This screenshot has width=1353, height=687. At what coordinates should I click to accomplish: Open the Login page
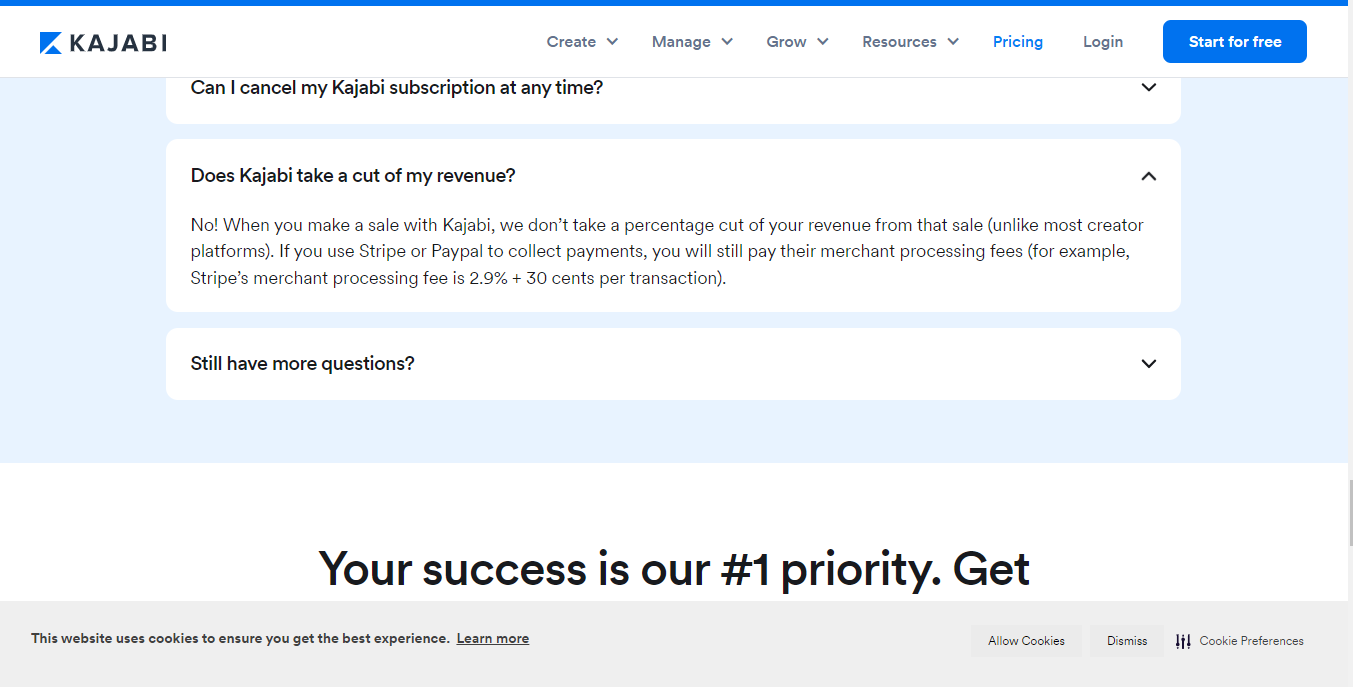pyautogui.click(x=1102, y=42)
